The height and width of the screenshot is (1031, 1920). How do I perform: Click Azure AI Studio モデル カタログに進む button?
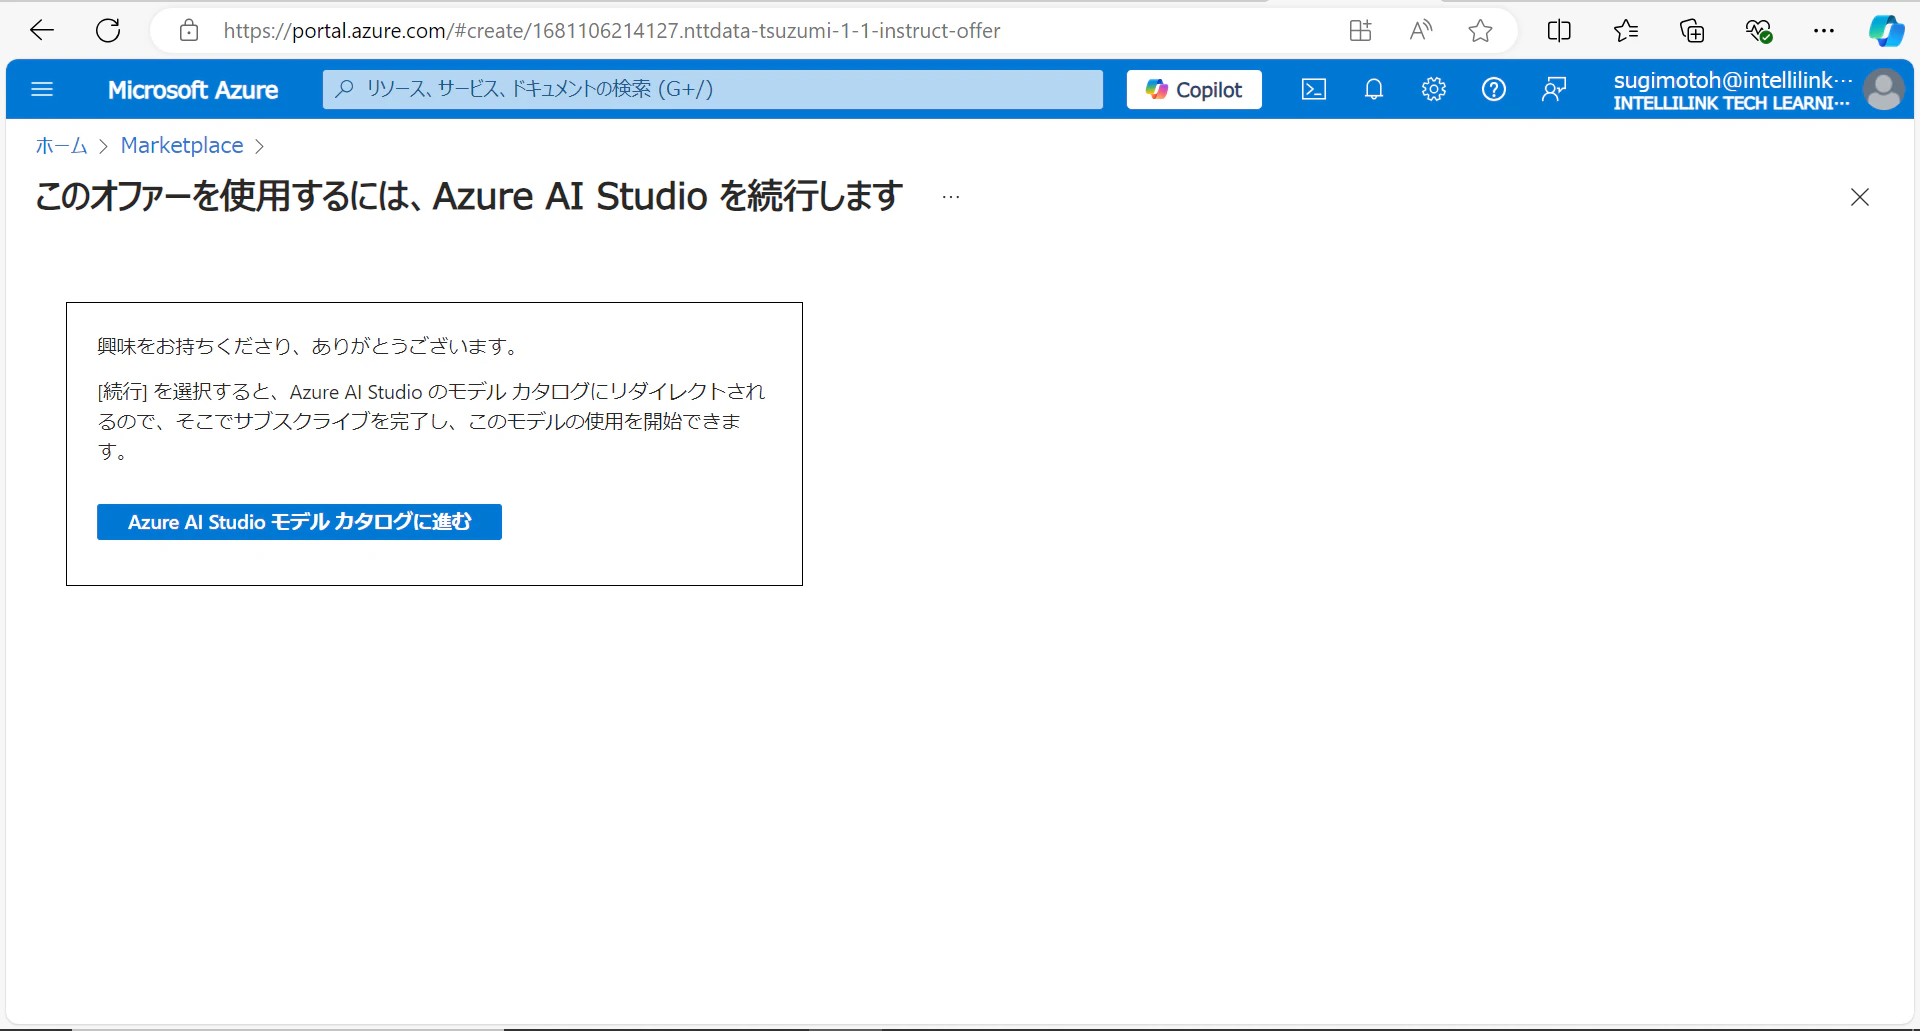299,522
